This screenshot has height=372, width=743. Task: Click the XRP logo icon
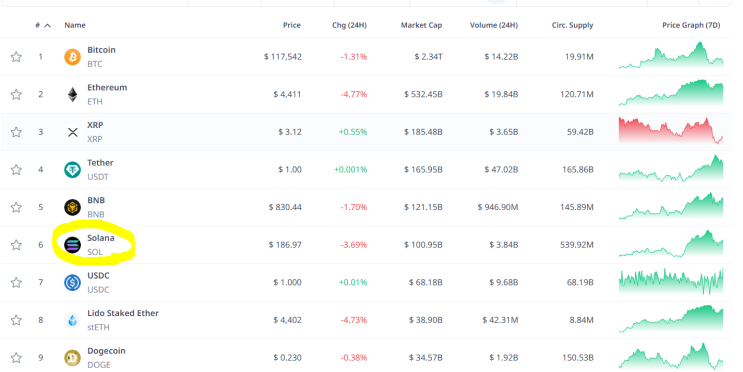72,132
